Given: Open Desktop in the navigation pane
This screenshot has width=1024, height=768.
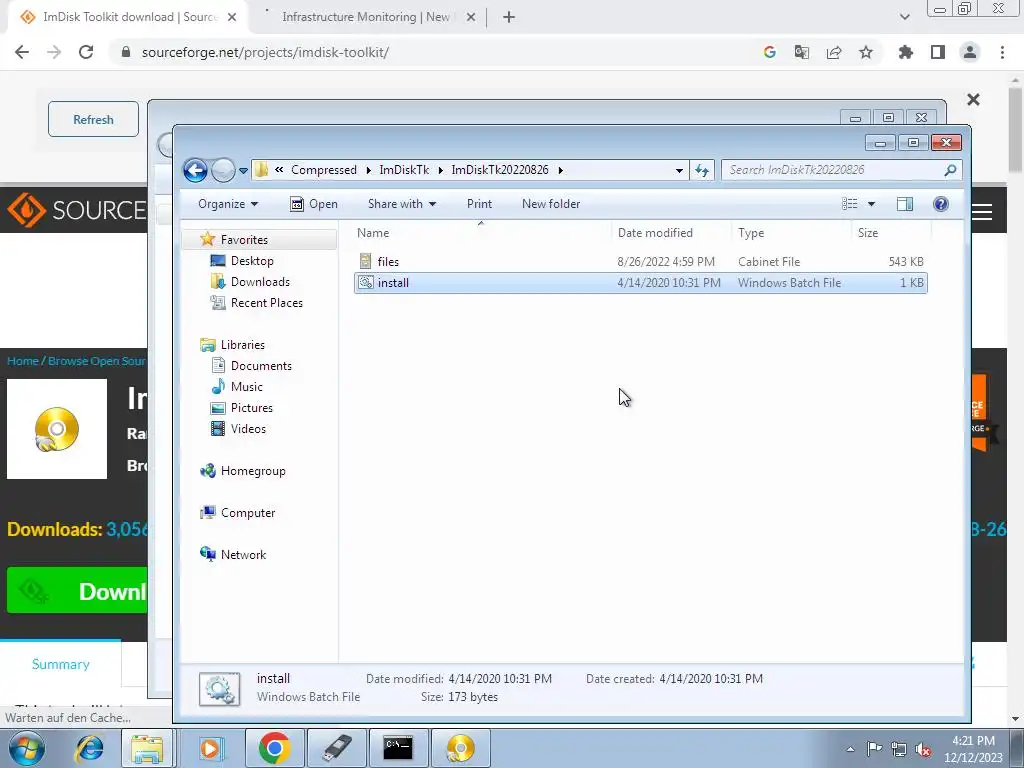Looking at the screenshot, I should tap(252, 261).
